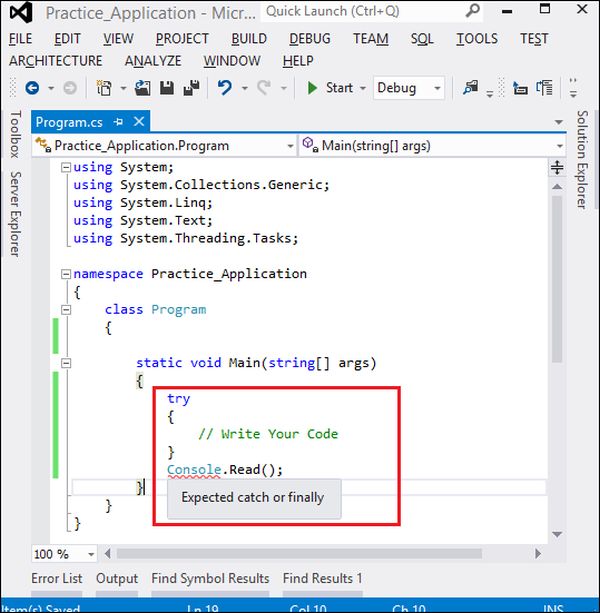Open the Toolbox side panel
600x613 pixels.
[15, 134]
